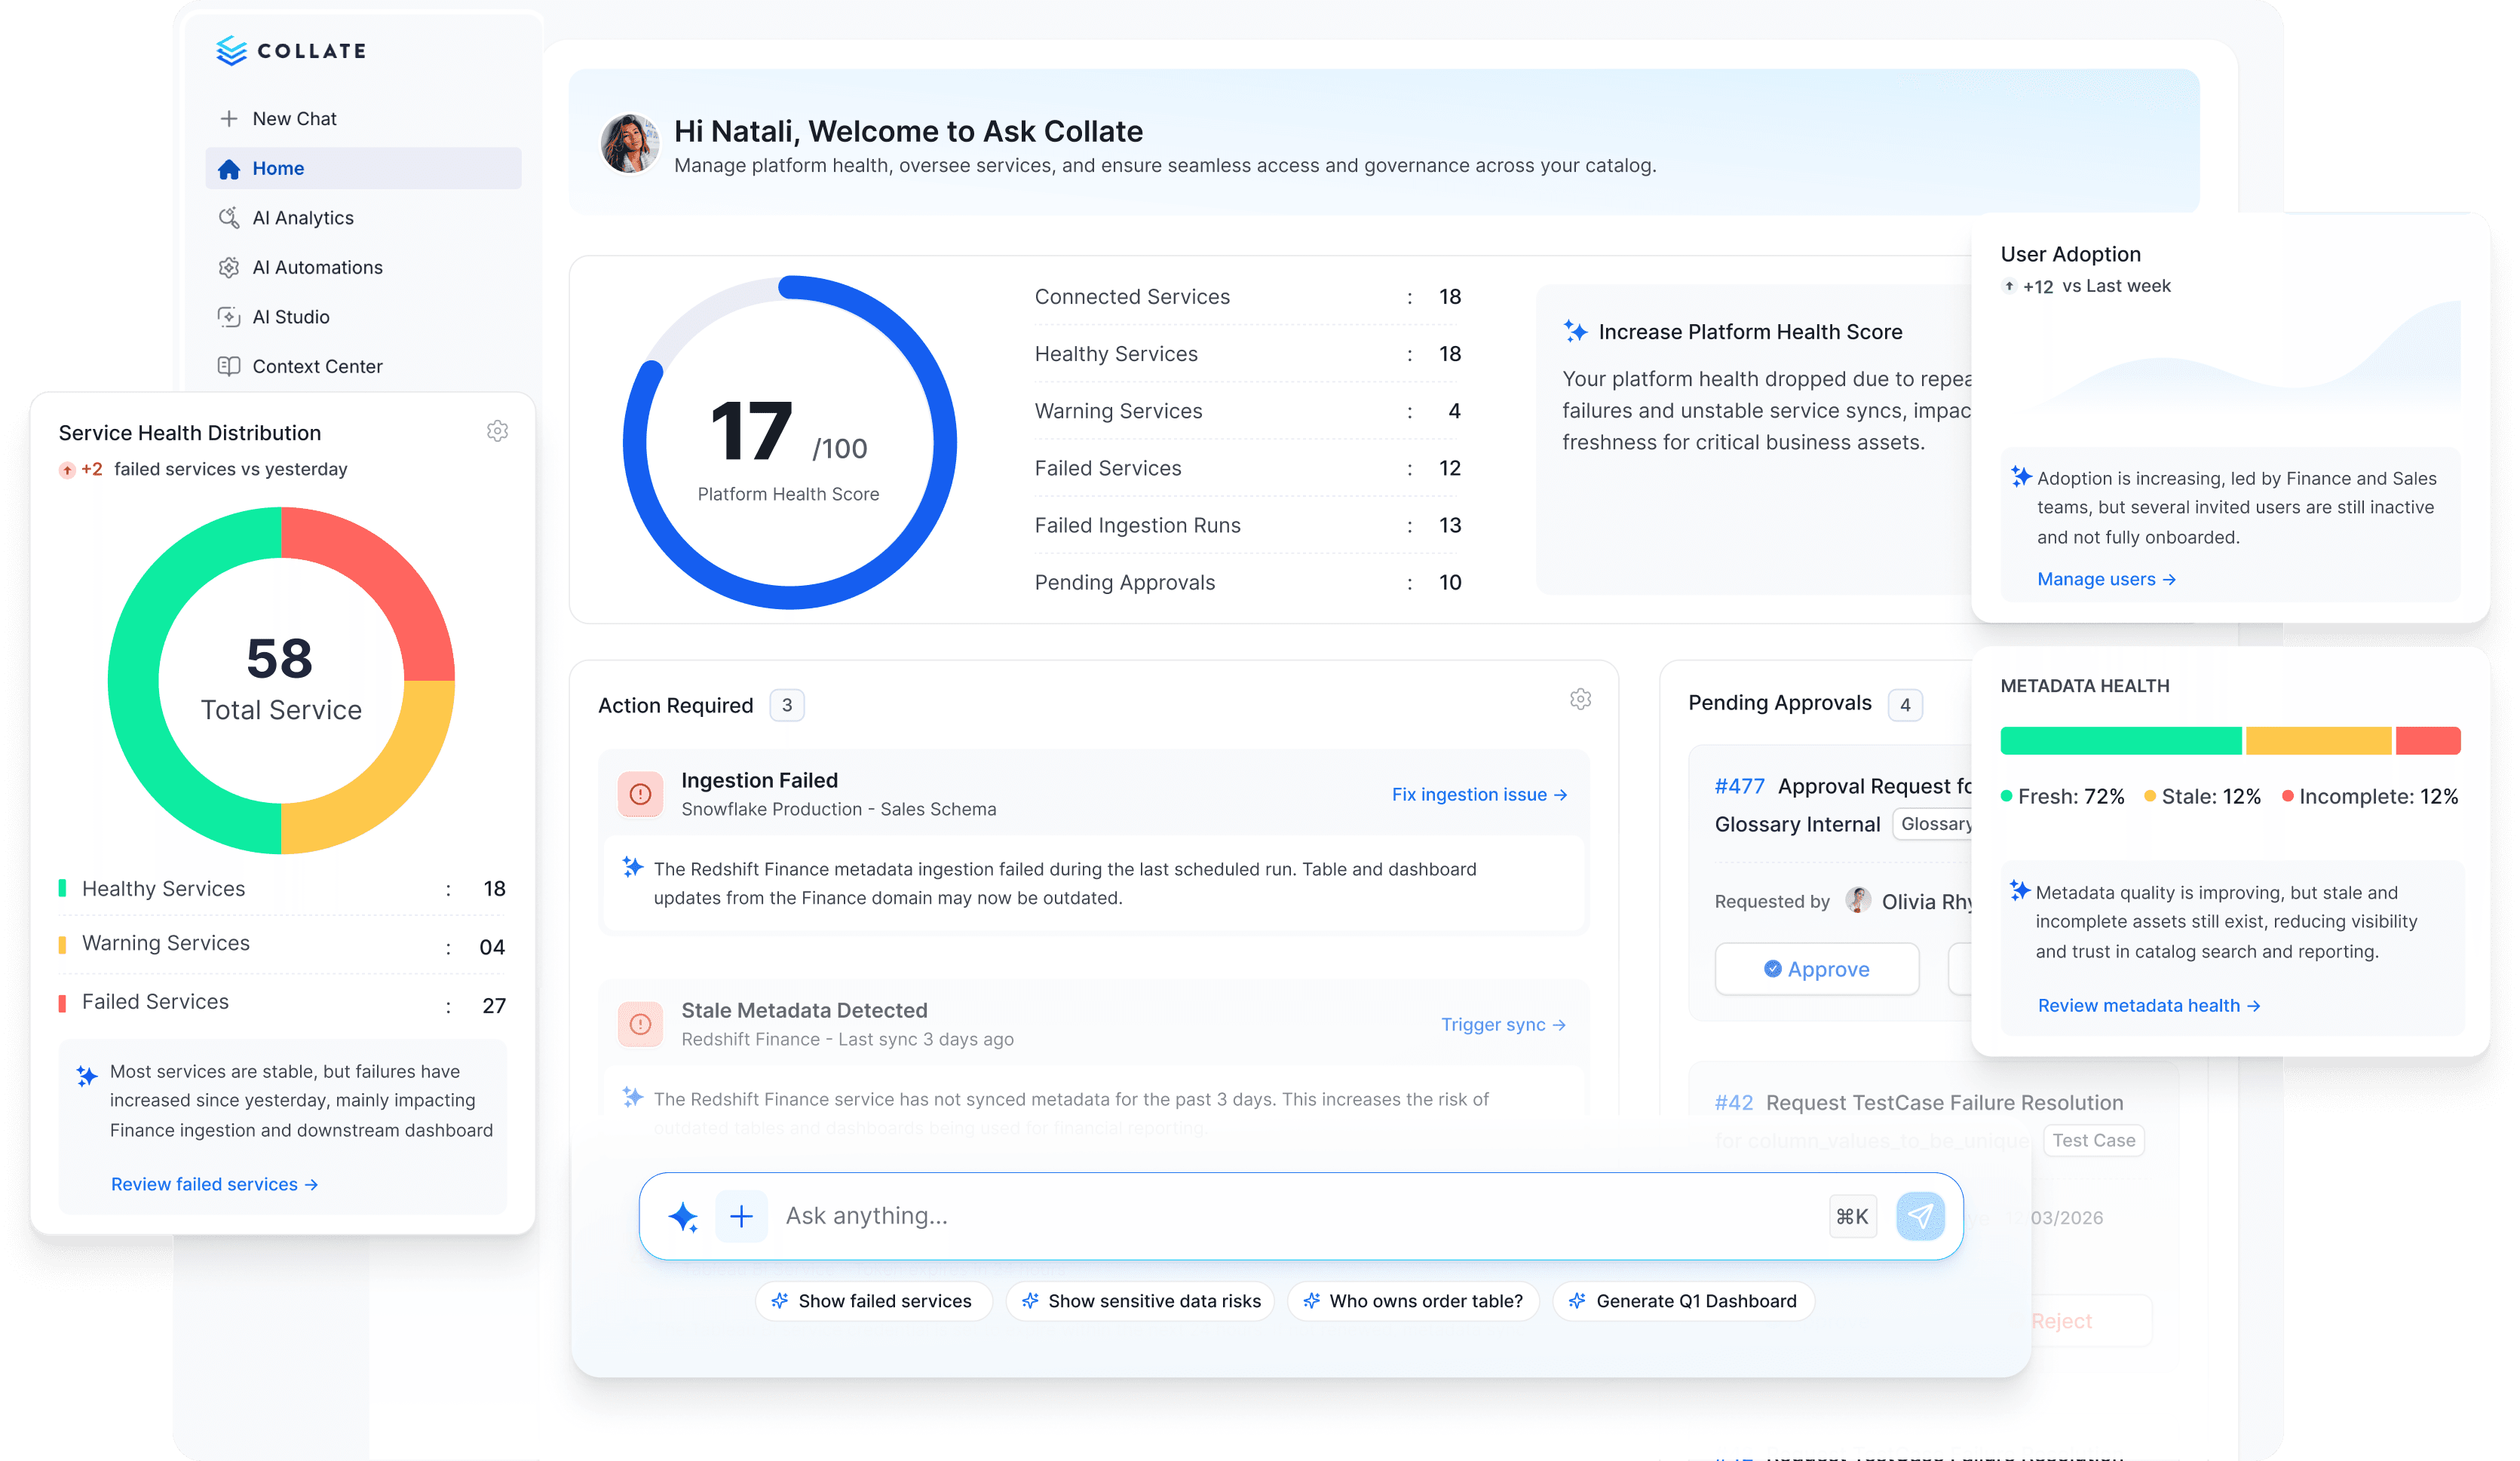2520x1461 pixels.
Task: Click Show failed services suggestion chip
Action: [873, 1301]
